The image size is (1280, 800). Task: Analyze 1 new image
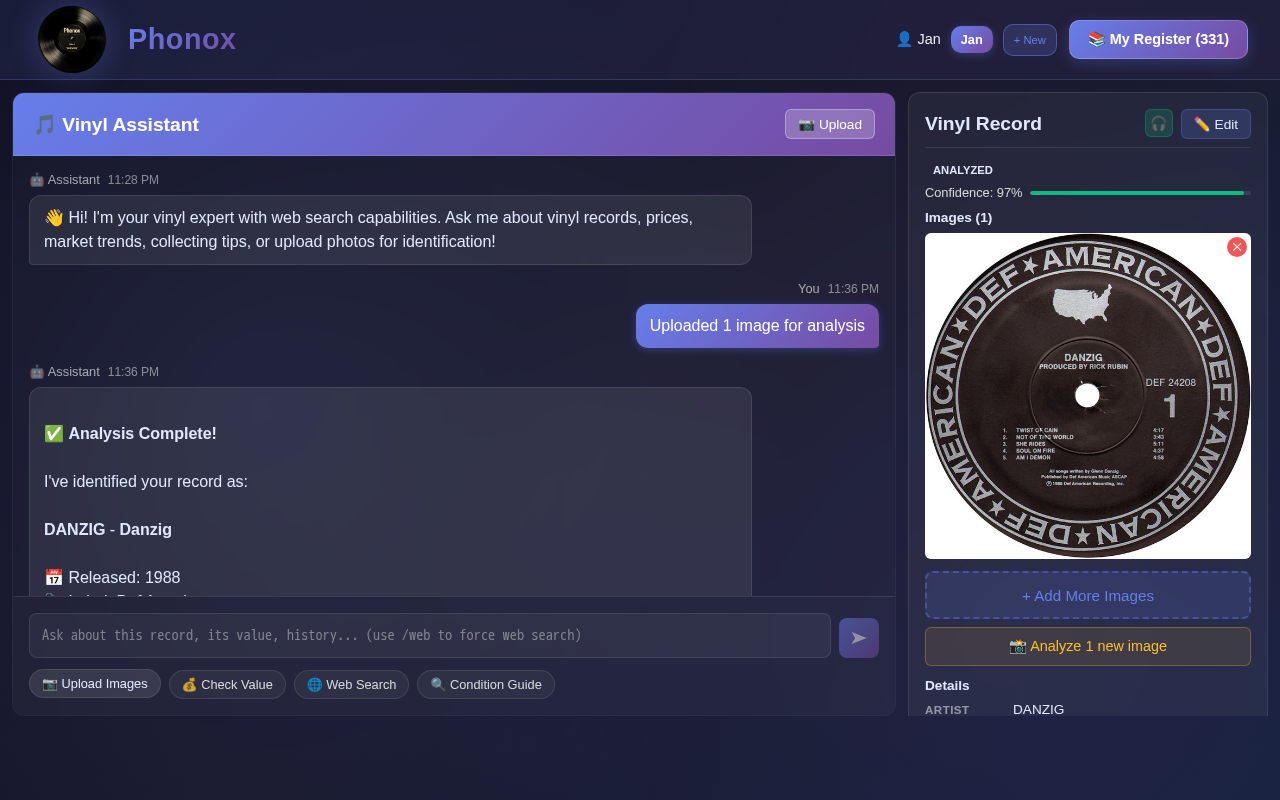click(1087, 646)
